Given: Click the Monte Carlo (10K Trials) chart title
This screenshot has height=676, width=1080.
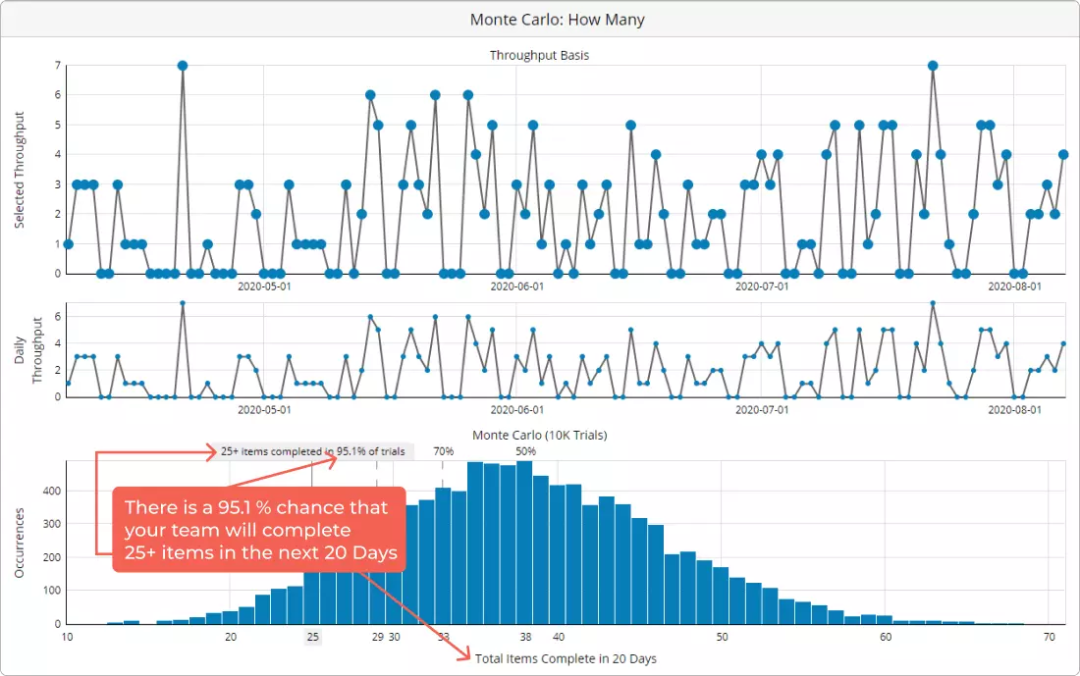Looking at the screenshot, I should [539, 435].
